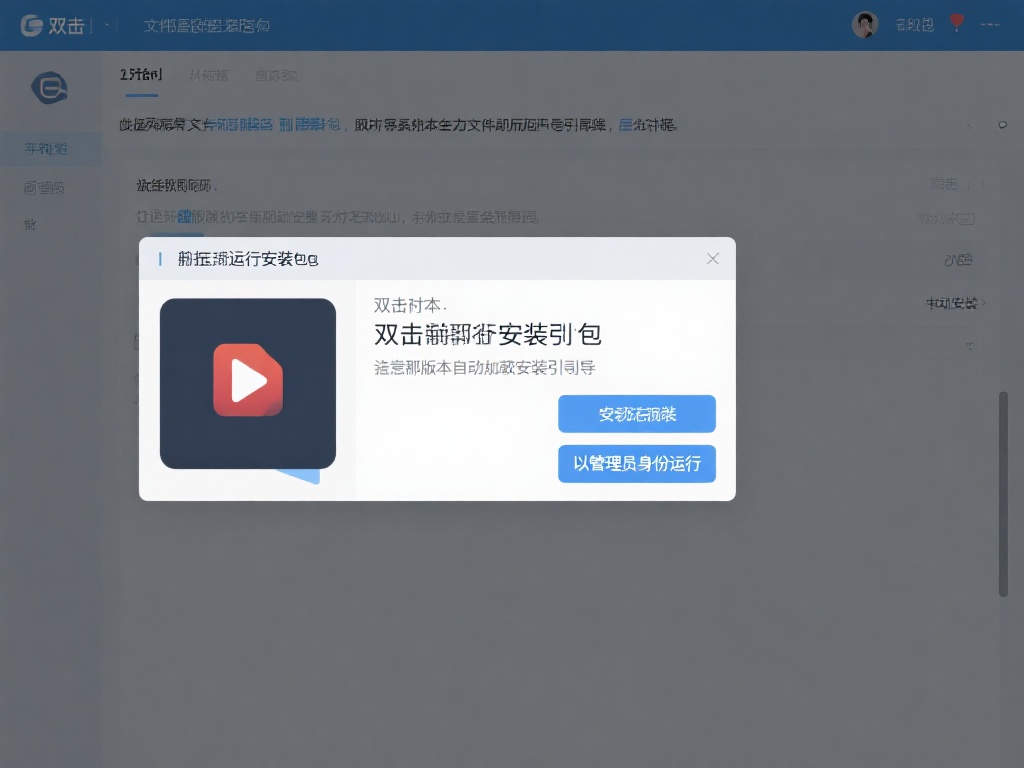This screenshot has width=1024, height=768.
Task: Switch to the third tab
Action: click(x=276, y=75)
